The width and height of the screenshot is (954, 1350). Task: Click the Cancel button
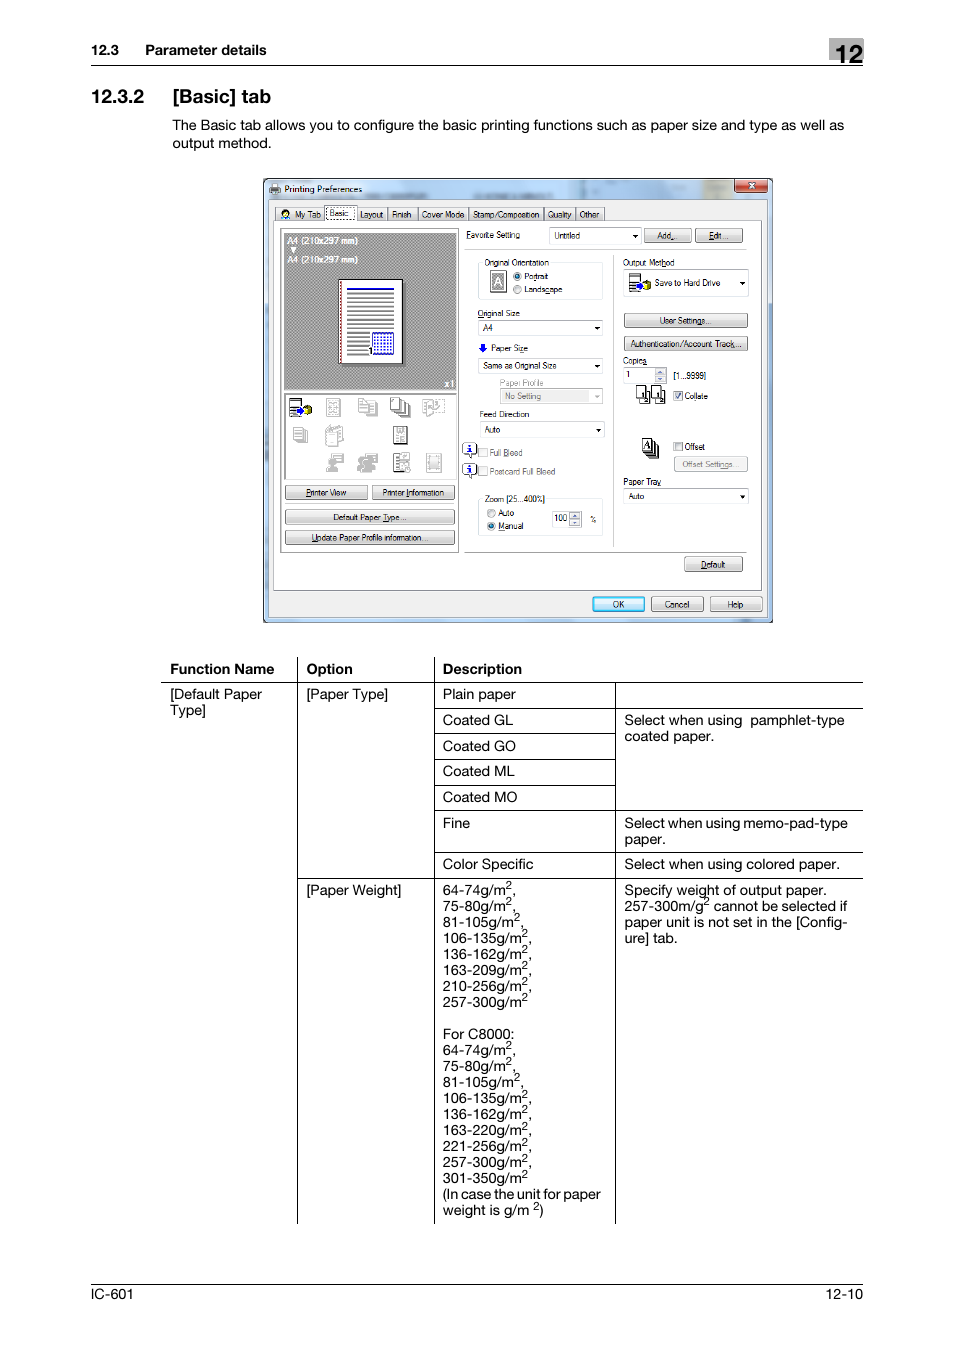tap(677, 604)
